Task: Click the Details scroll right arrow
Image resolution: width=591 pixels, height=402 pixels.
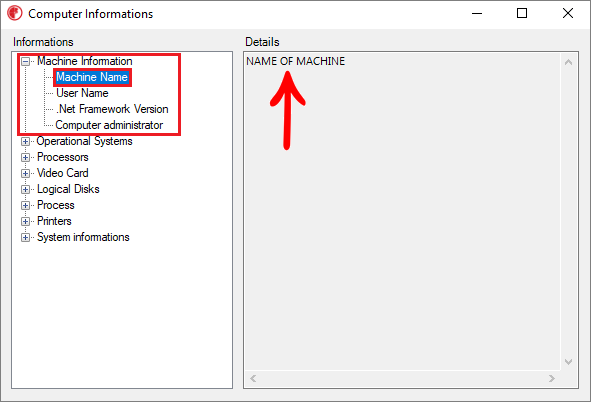Action: tap(552, 378)
